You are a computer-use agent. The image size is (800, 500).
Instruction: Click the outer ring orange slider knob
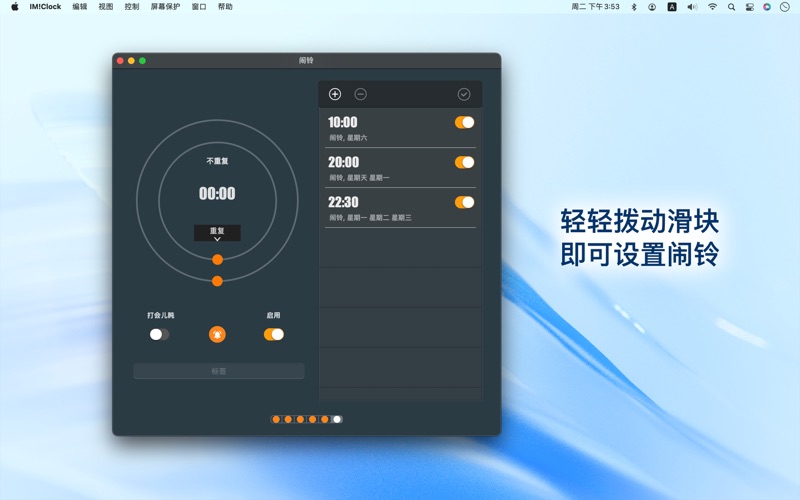coord(217,281)
